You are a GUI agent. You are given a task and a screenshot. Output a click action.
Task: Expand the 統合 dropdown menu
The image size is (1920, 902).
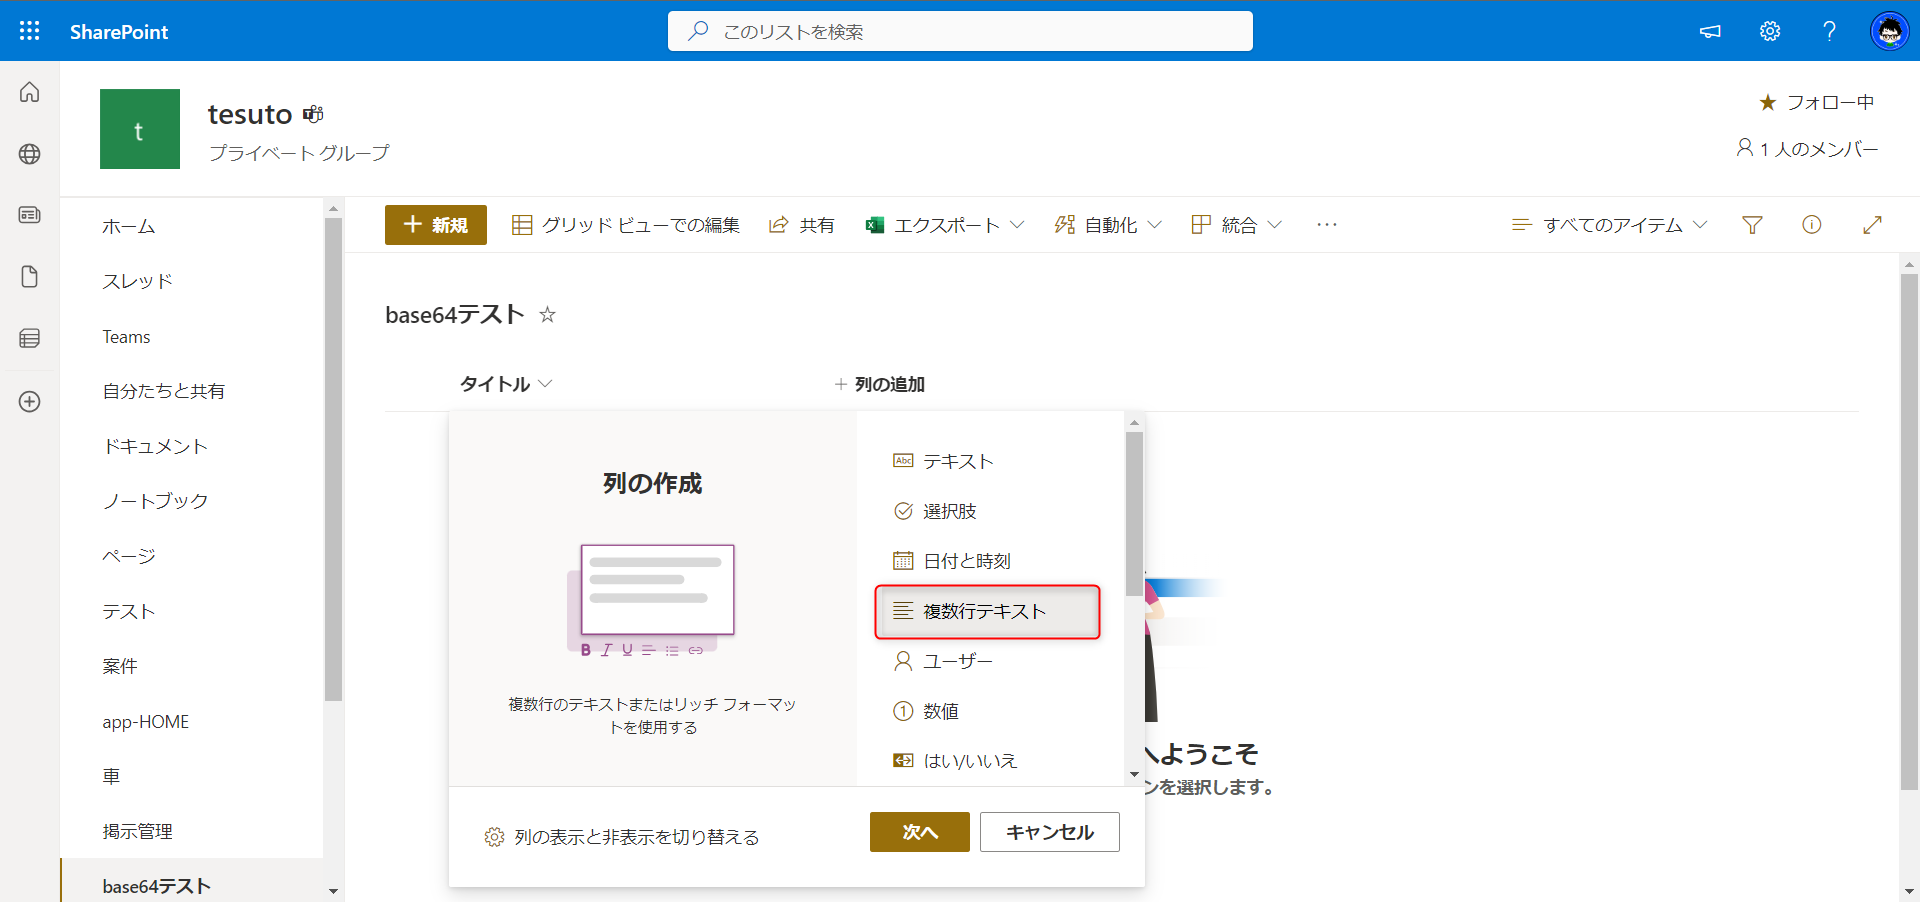click(1235, 224)
